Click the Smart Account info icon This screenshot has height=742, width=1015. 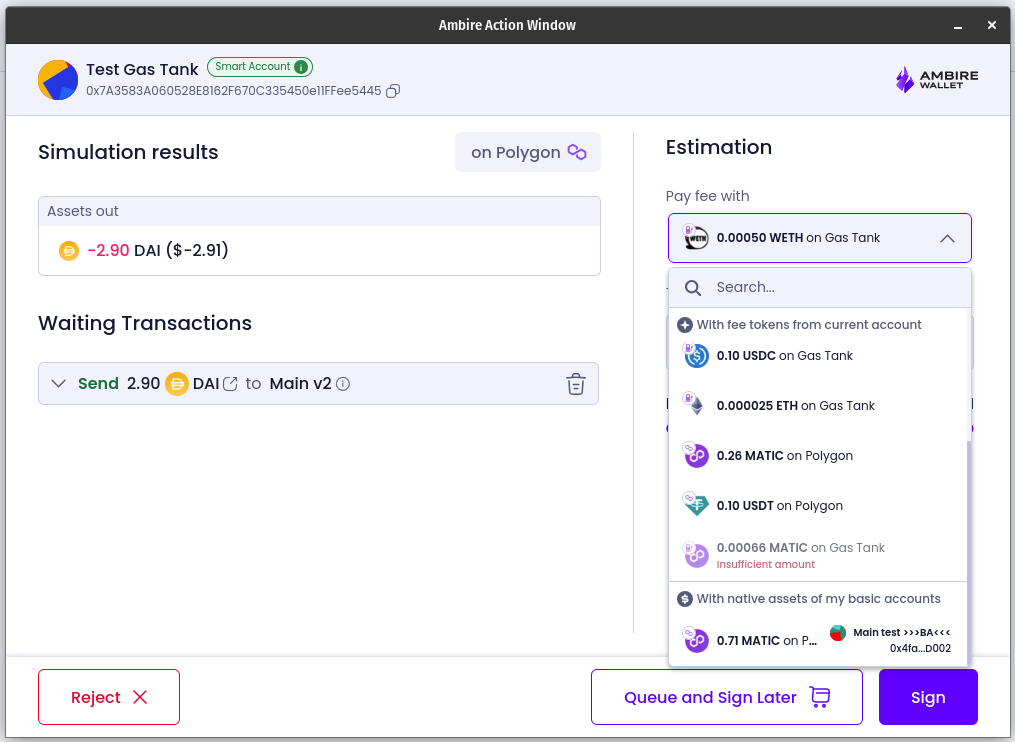click(x=301, y=67)
